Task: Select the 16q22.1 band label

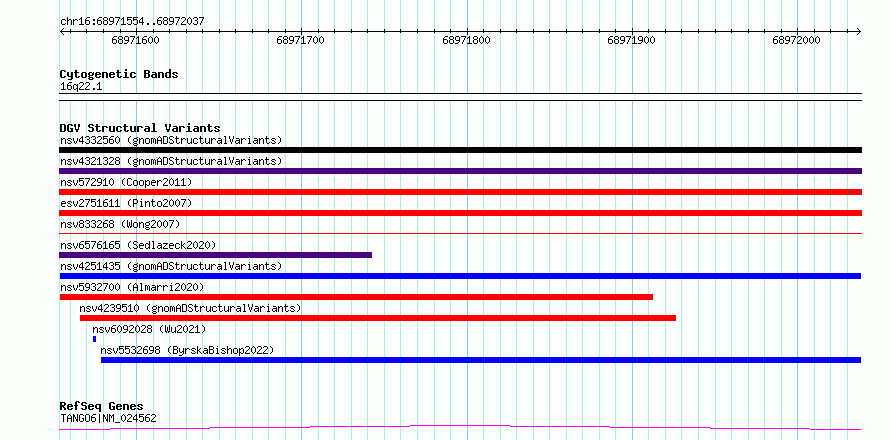Action: coord(81,87)
